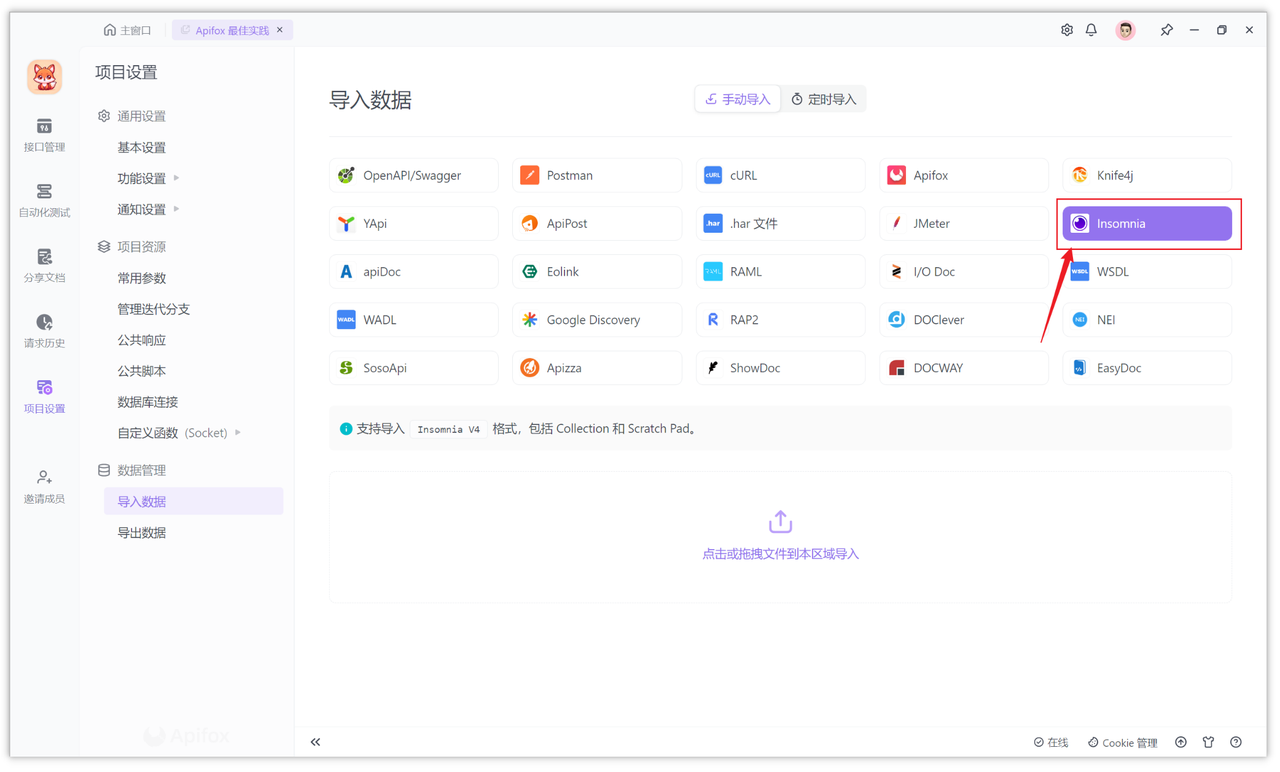Open the 主窗口 tab

[x=128, y=30]
